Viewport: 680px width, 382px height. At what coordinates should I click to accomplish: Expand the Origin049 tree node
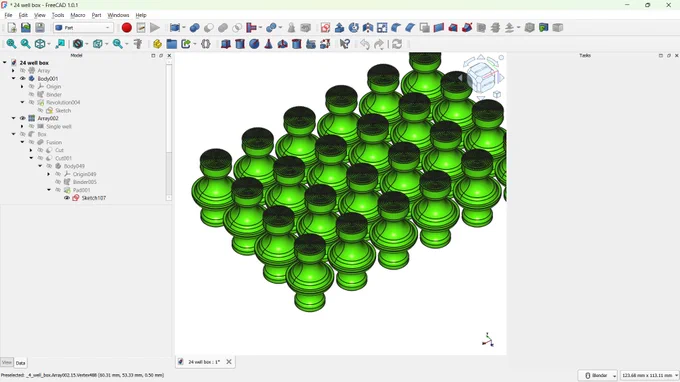coord(49,174)
